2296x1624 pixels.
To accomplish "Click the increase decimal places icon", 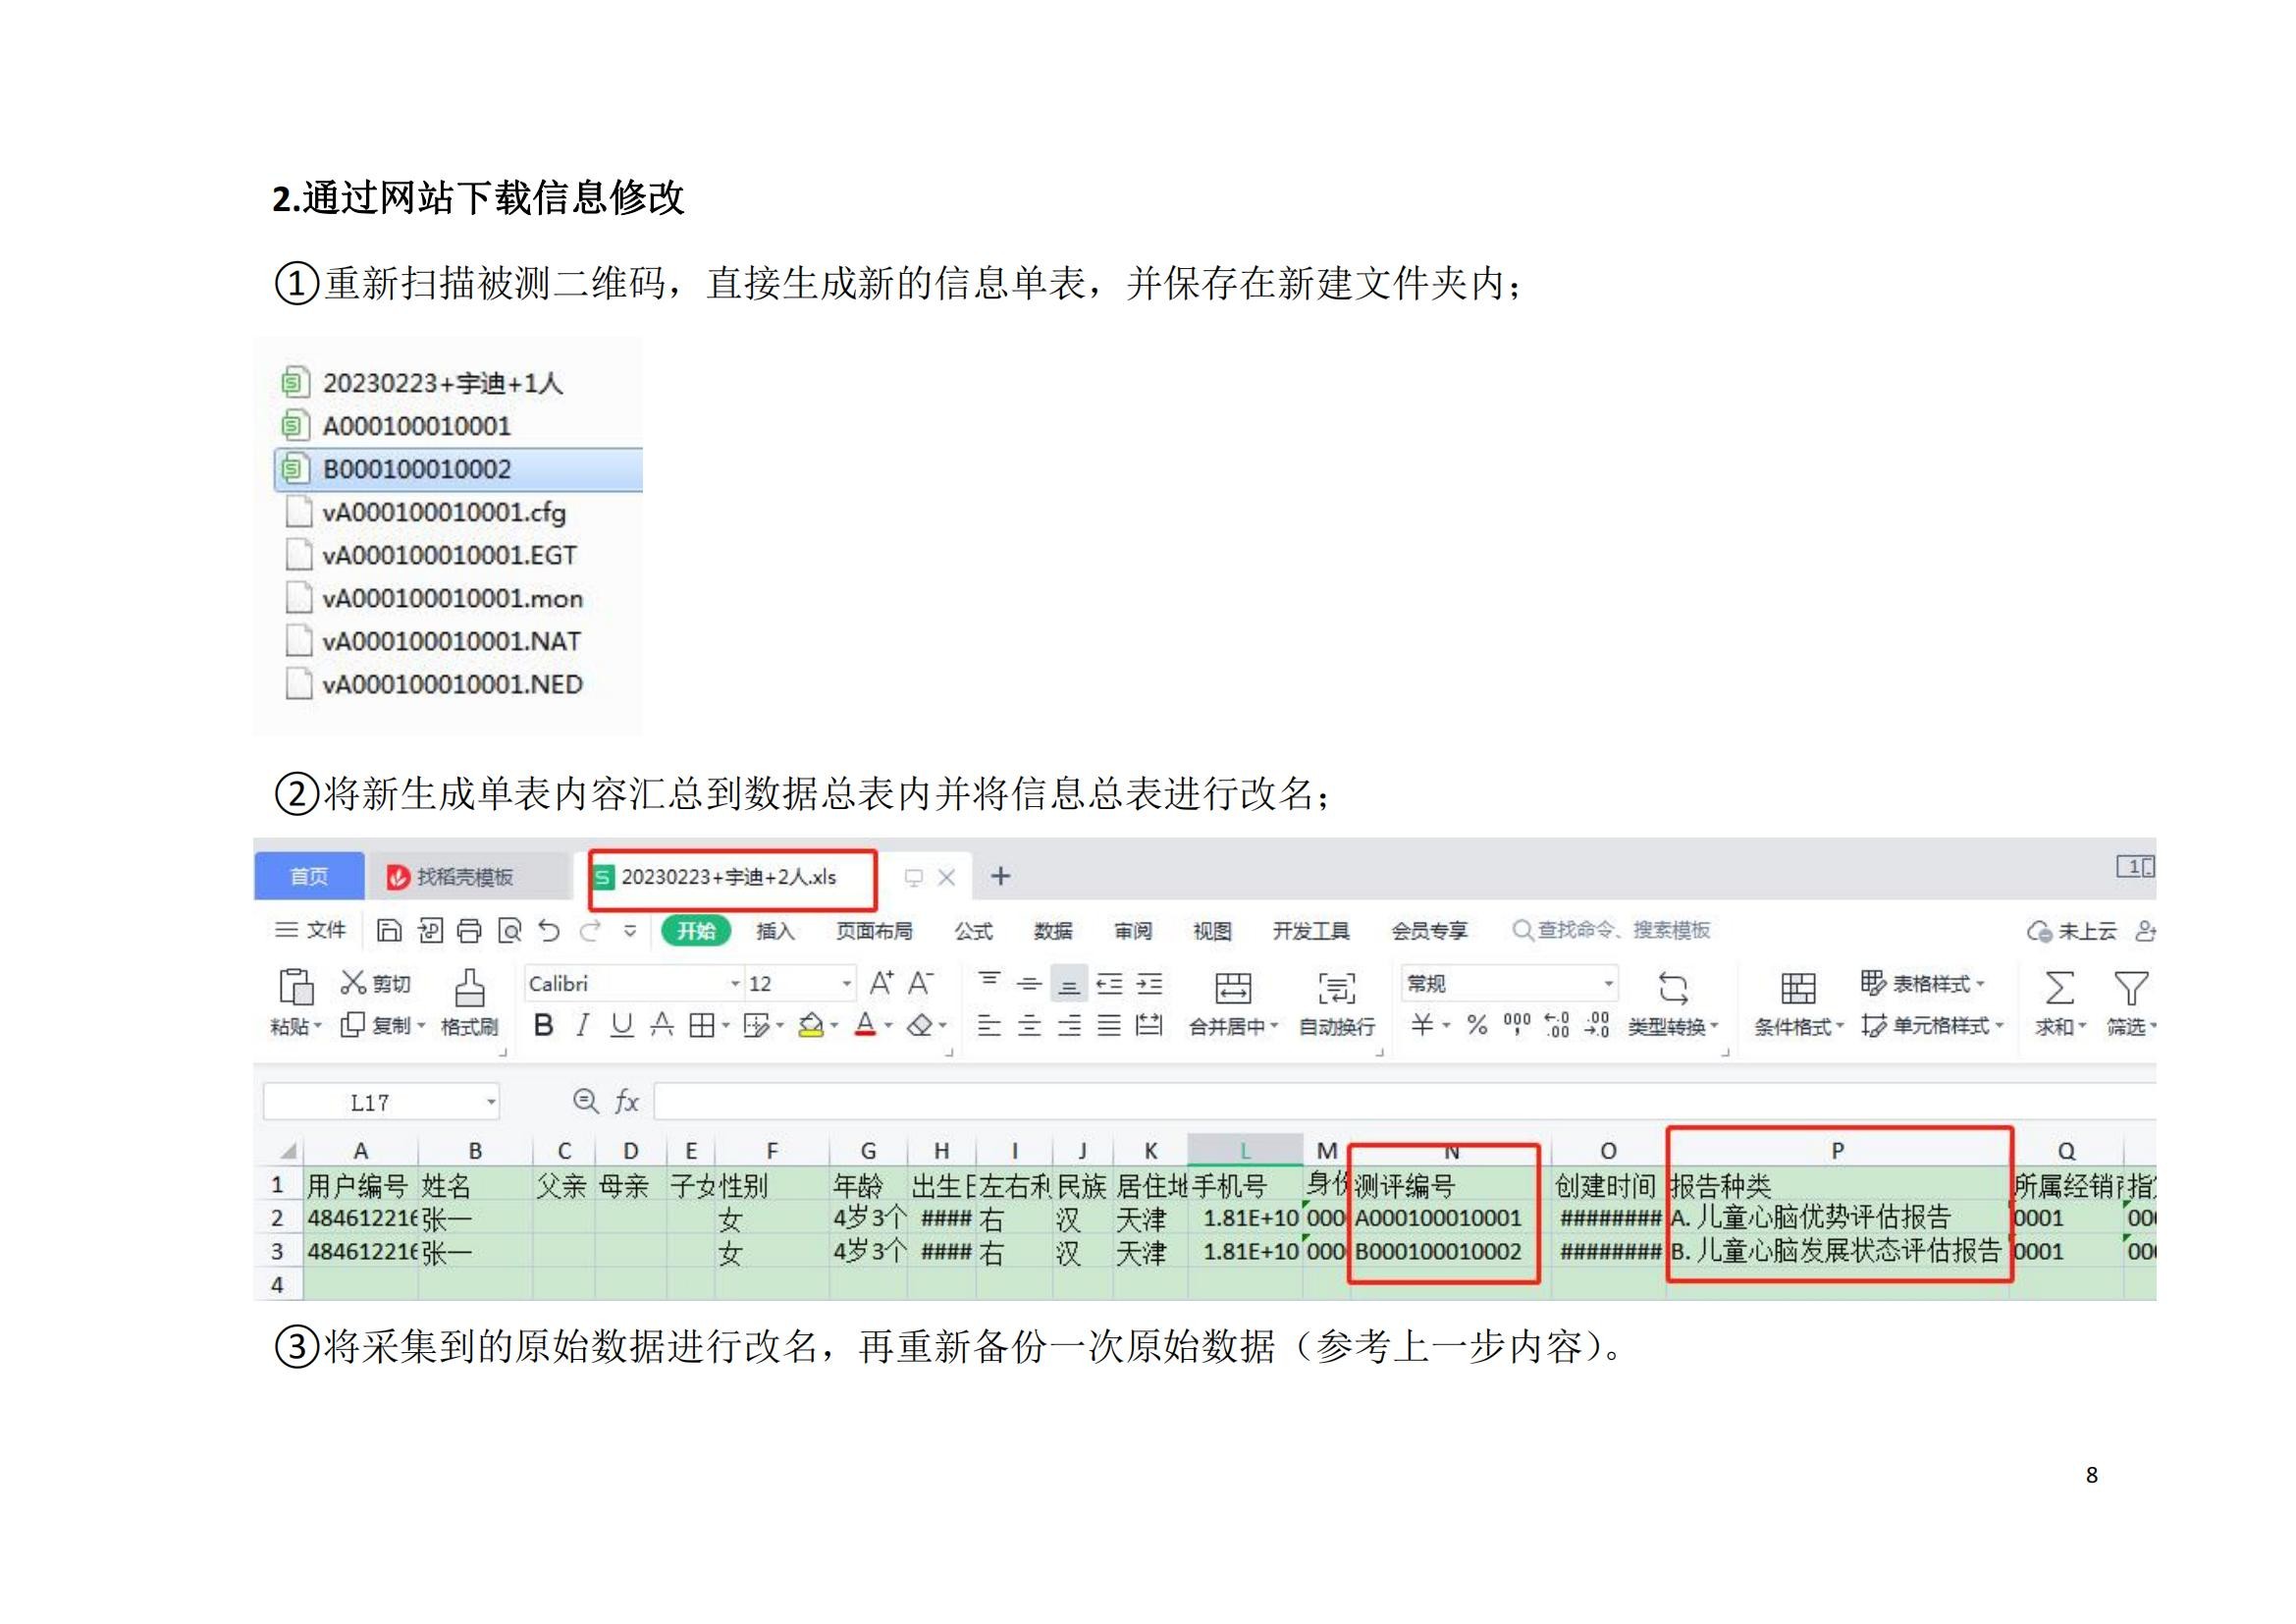I will [1557, 1025].
